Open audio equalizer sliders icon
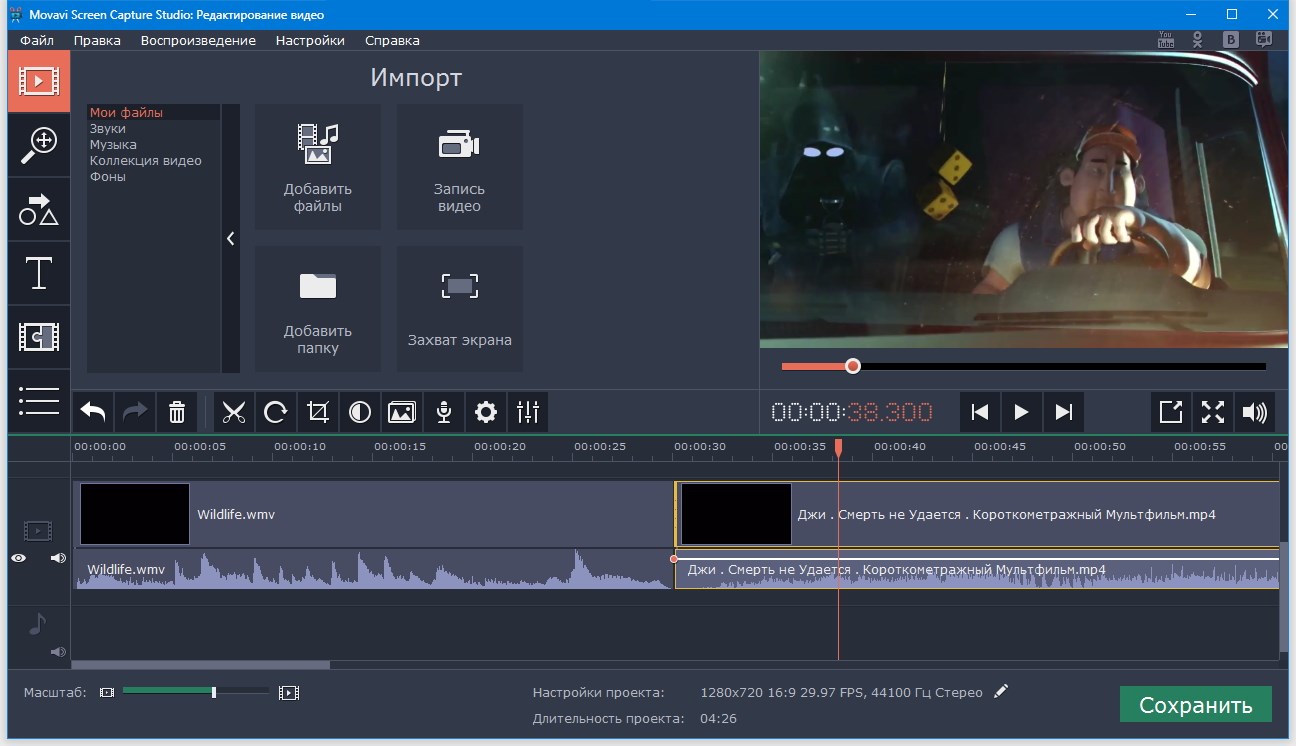1296x746 pixels. tap(528, 411)
